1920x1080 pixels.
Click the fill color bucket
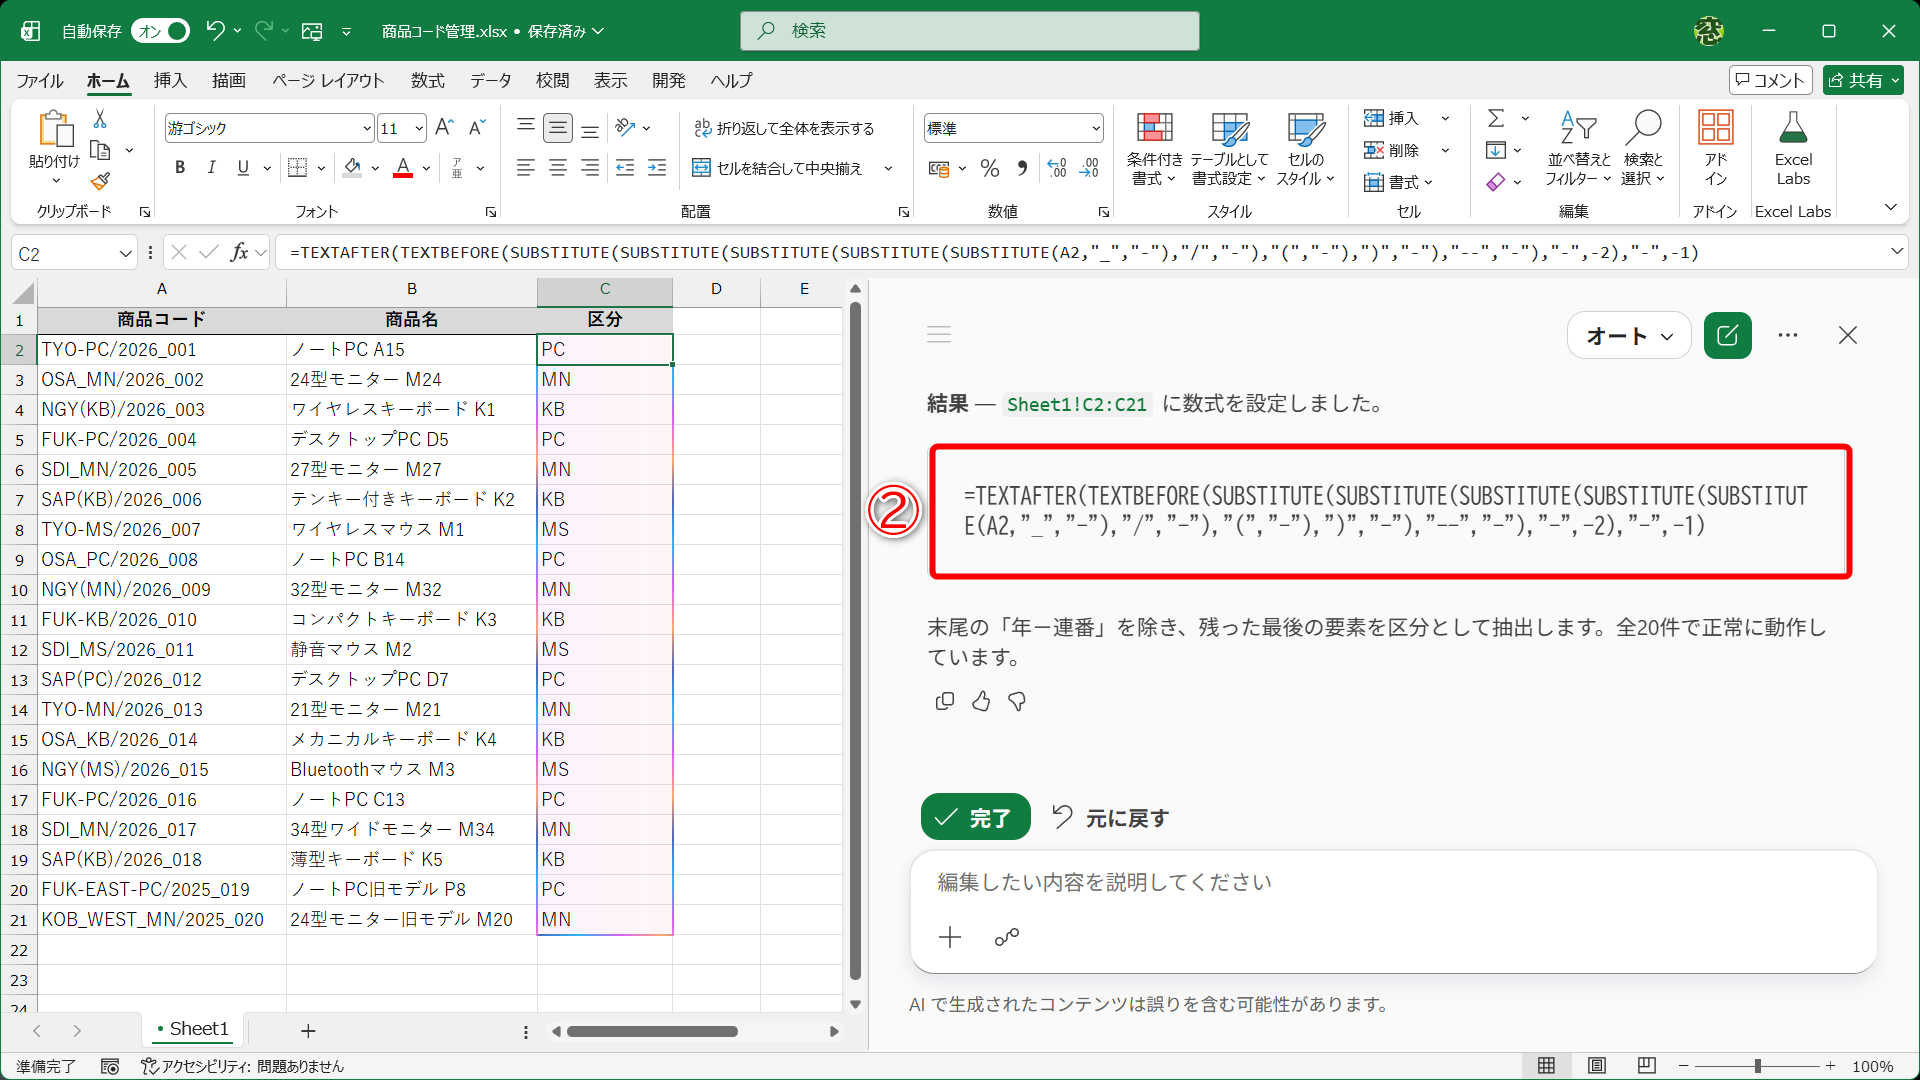353,168
